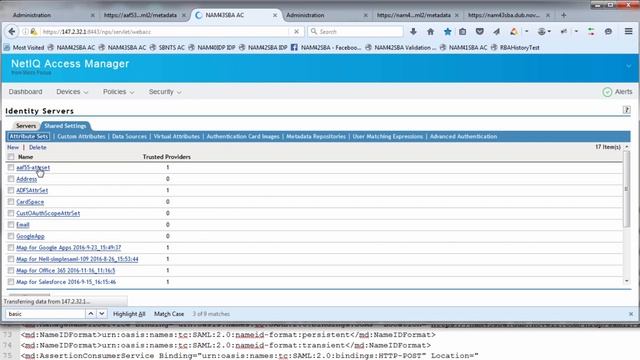Viewport: 640px width, 360px height.
Task: Jump to the previous find match arrow
Action: point(91,313)
